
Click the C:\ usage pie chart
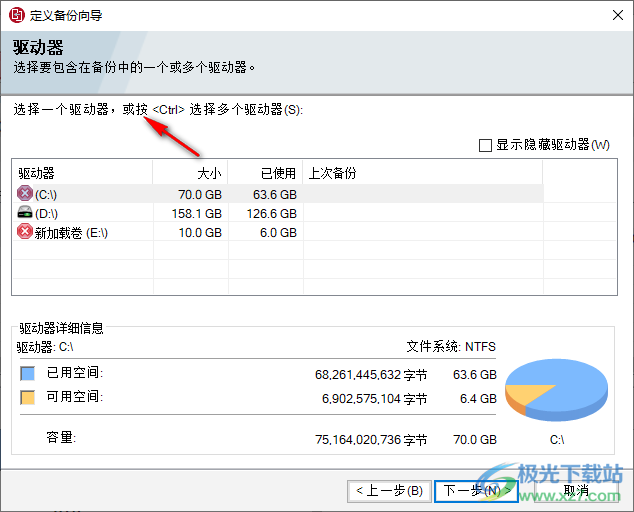click(556, 389)
